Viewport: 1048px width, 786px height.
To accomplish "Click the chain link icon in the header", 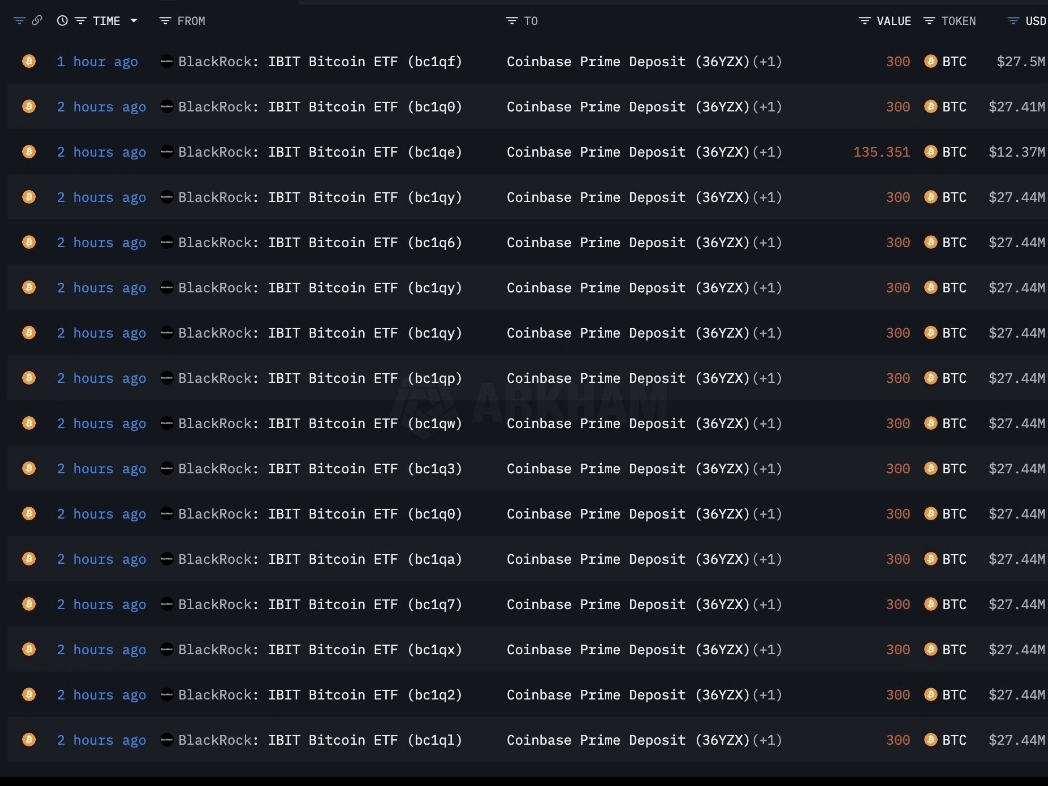I will [x=37, y=21].
